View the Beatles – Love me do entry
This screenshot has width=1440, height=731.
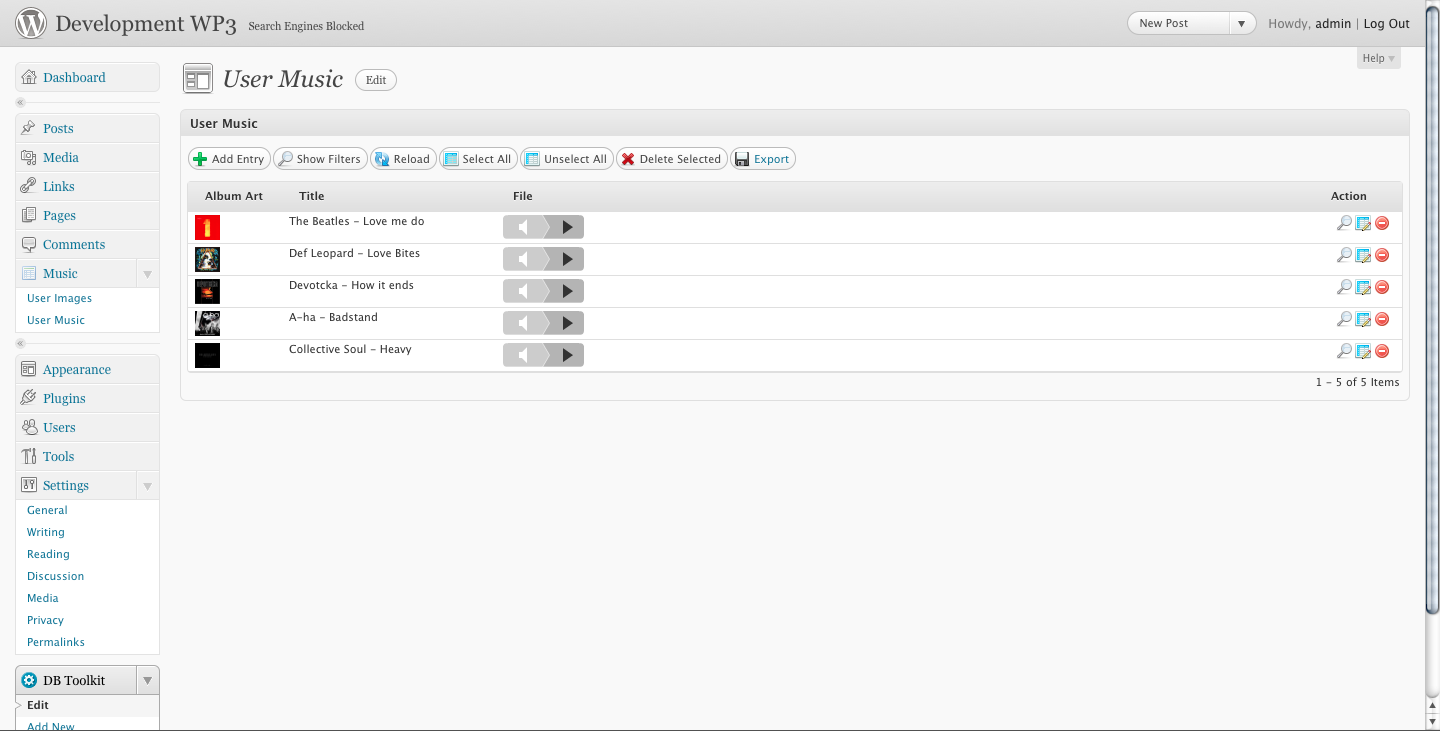pyautogui.click(x=1344, y=223)
